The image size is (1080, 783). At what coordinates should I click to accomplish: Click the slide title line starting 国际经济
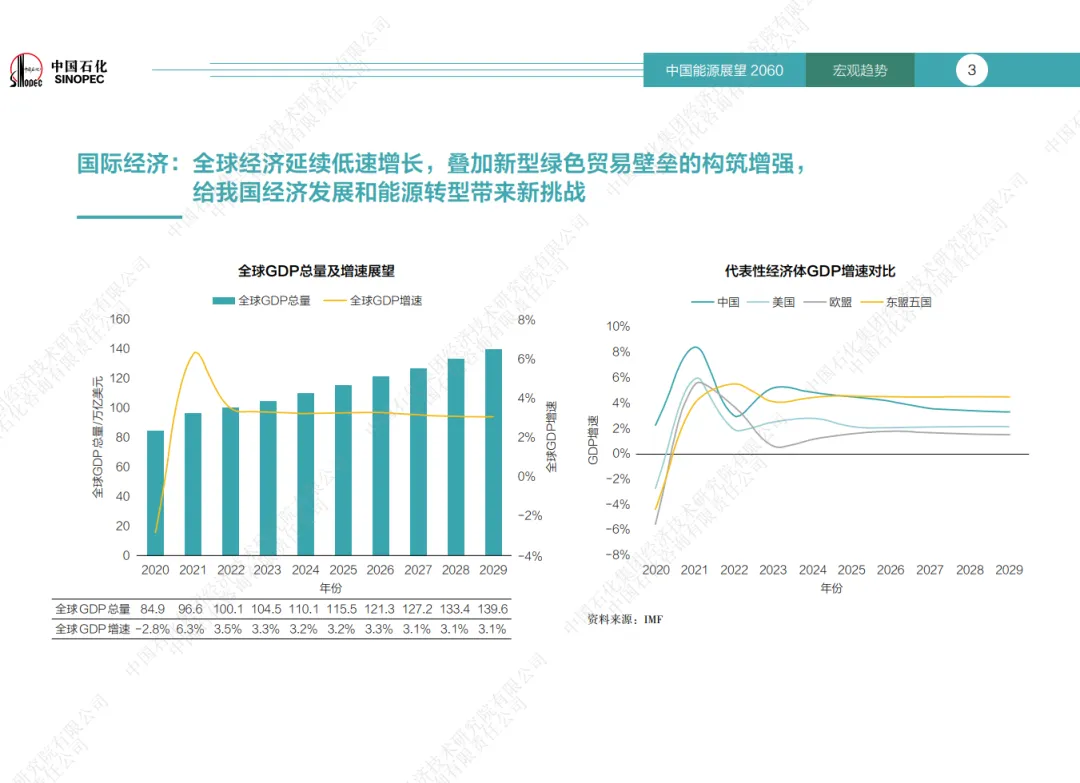pyautogui.click(x=441, y=164)
